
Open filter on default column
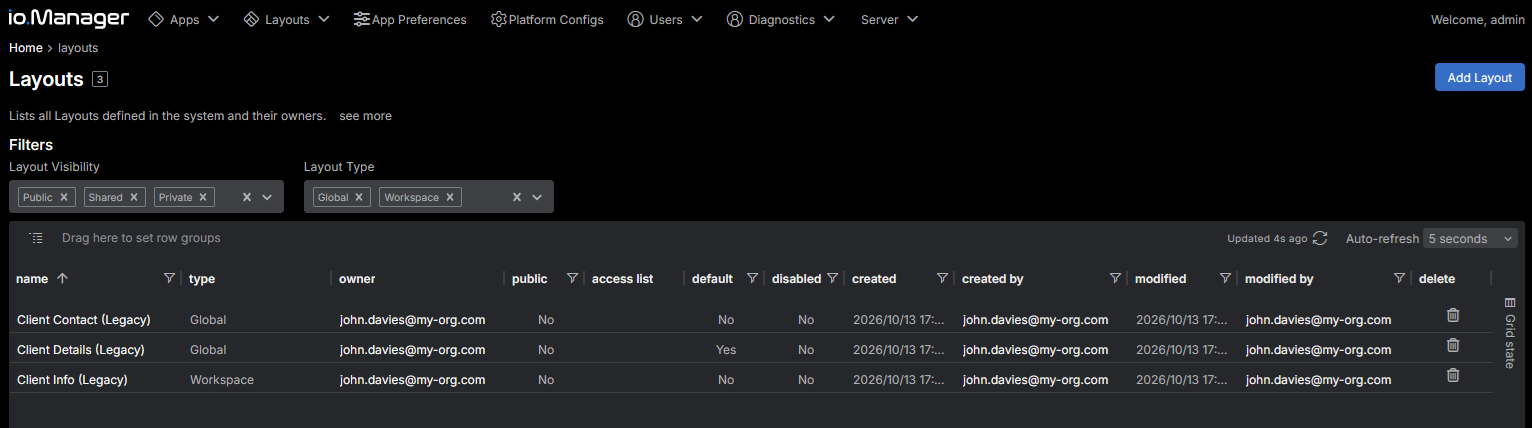(752, 279)
